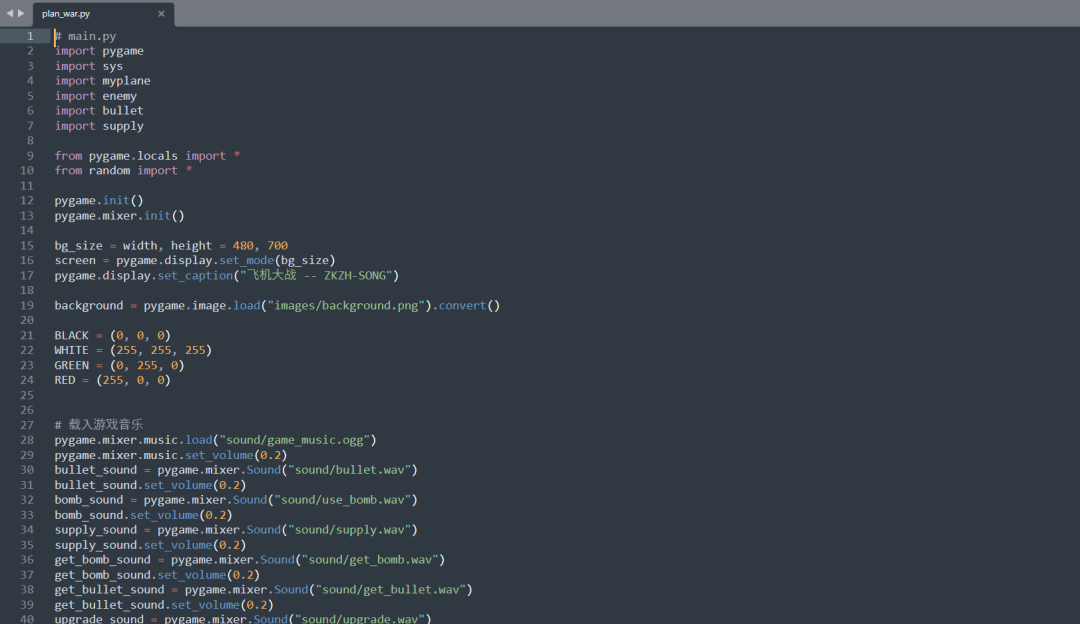Click line number 28 in the gutter
The height and width of the screenshot is (624, 1080).
[x=27, y=439]
